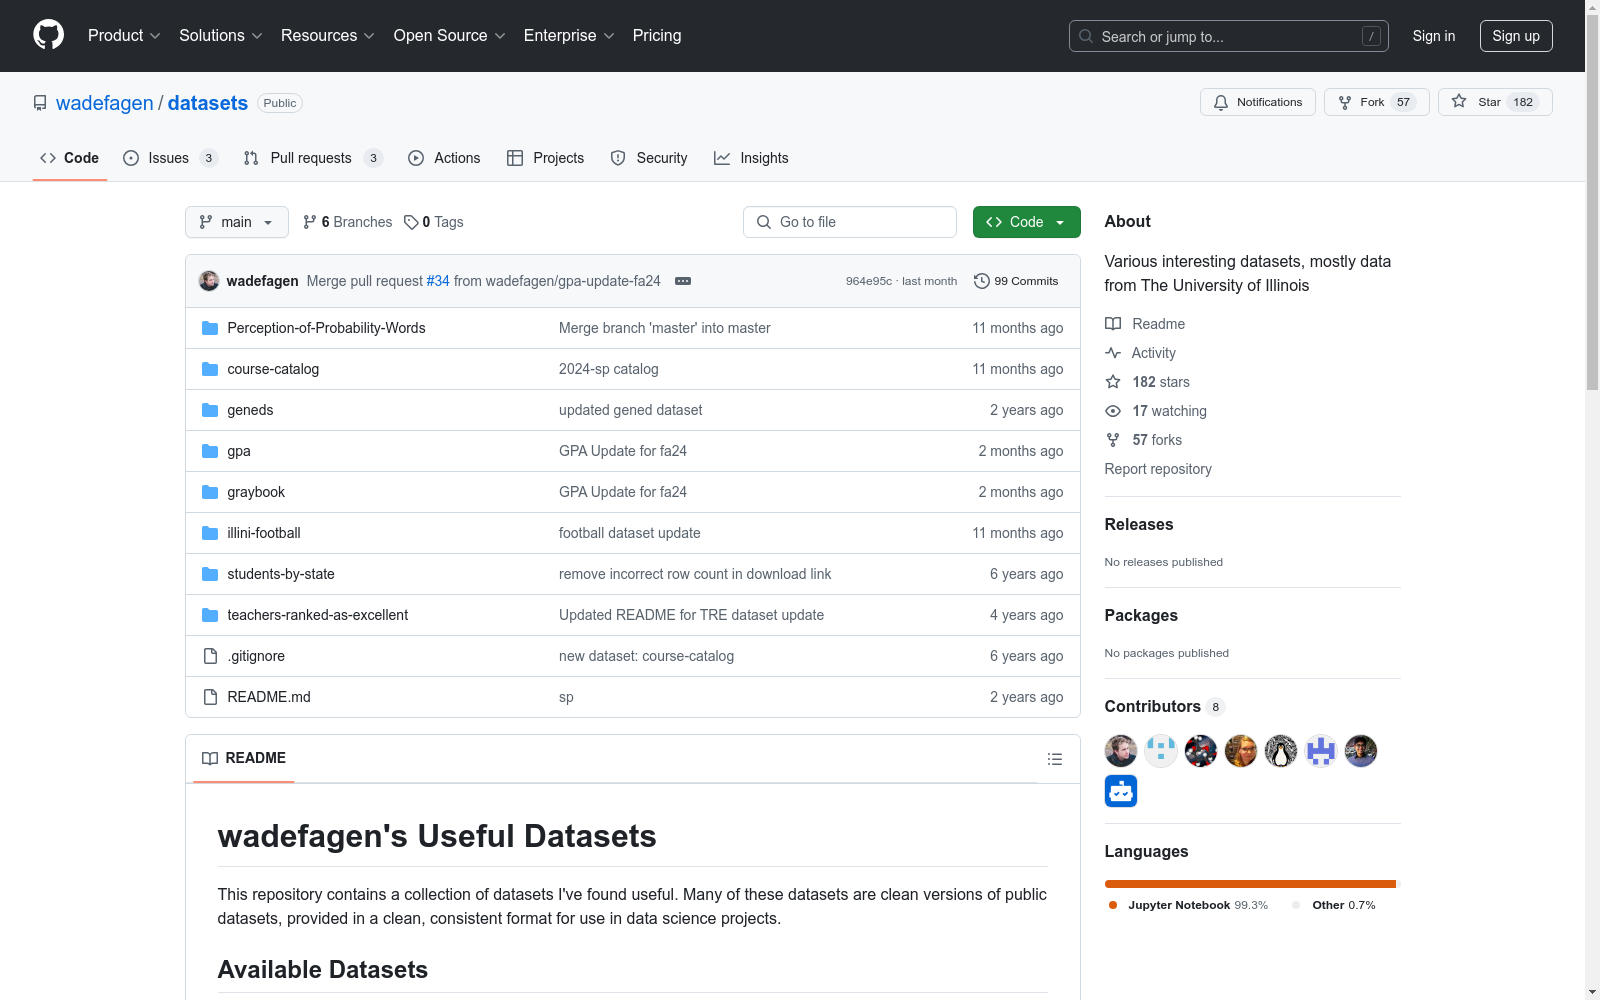The width and height of the screenshot is (1600, 1000).
Task: Open the course-catalog folder
Action: [x=273, y=369]
